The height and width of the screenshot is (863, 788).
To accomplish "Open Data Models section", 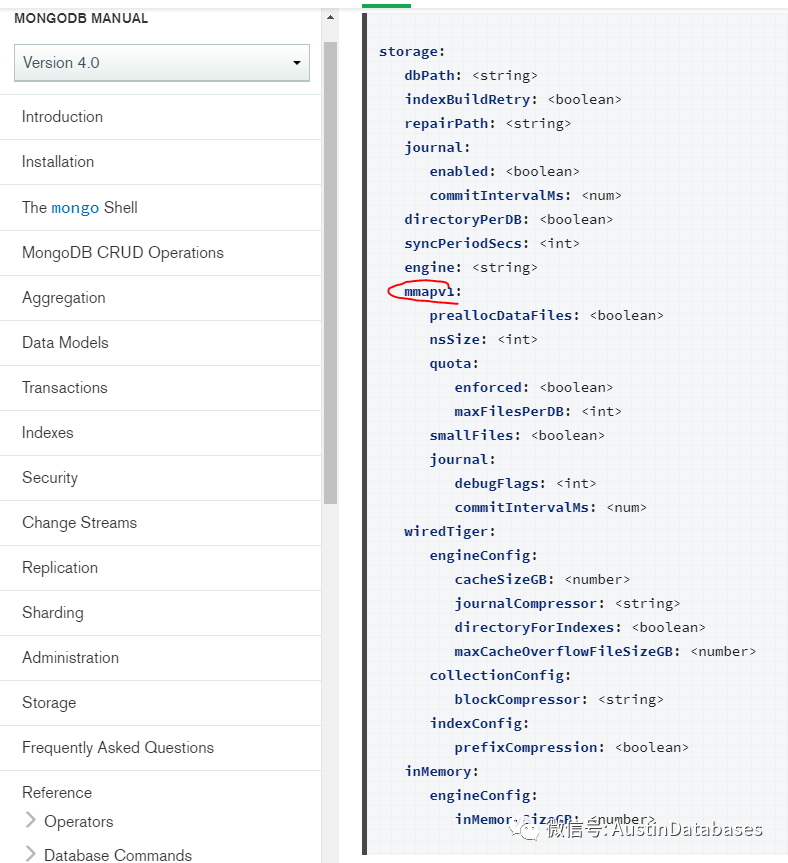I will click(x=65, y=342).
